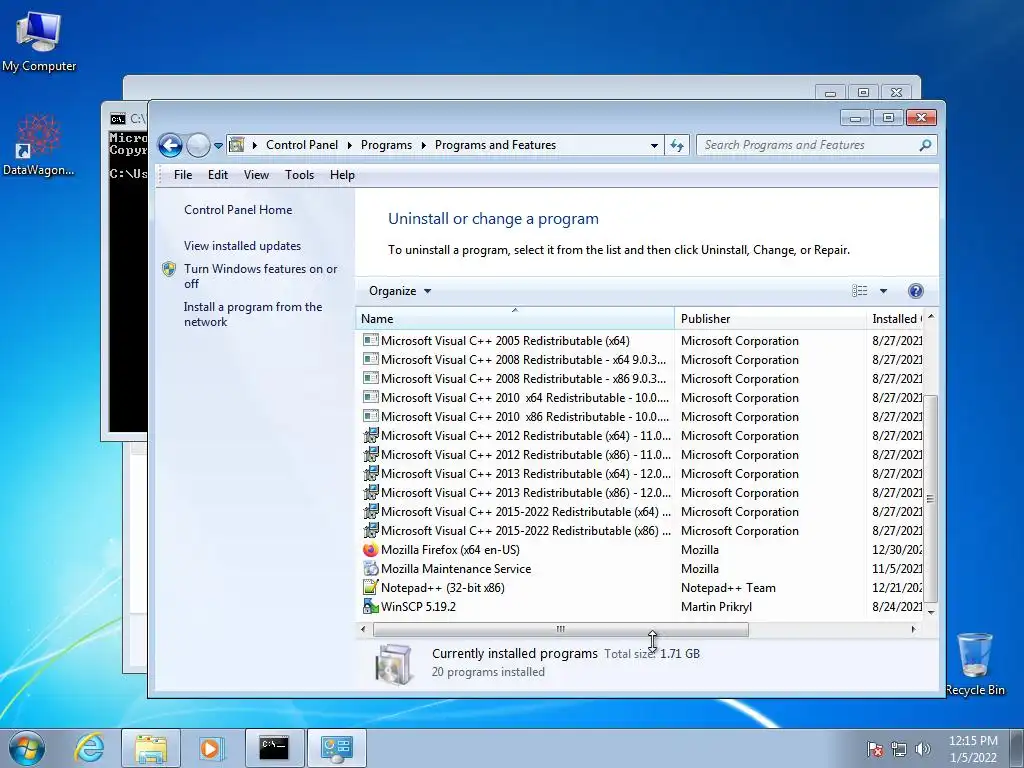Select Visual C++ 2008 x64 9.0.3 icon

pos(370,359)
